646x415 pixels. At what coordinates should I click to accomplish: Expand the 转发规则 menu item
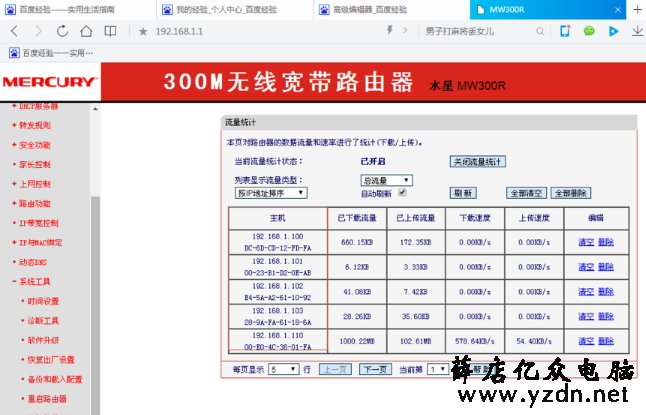(35, 125)
